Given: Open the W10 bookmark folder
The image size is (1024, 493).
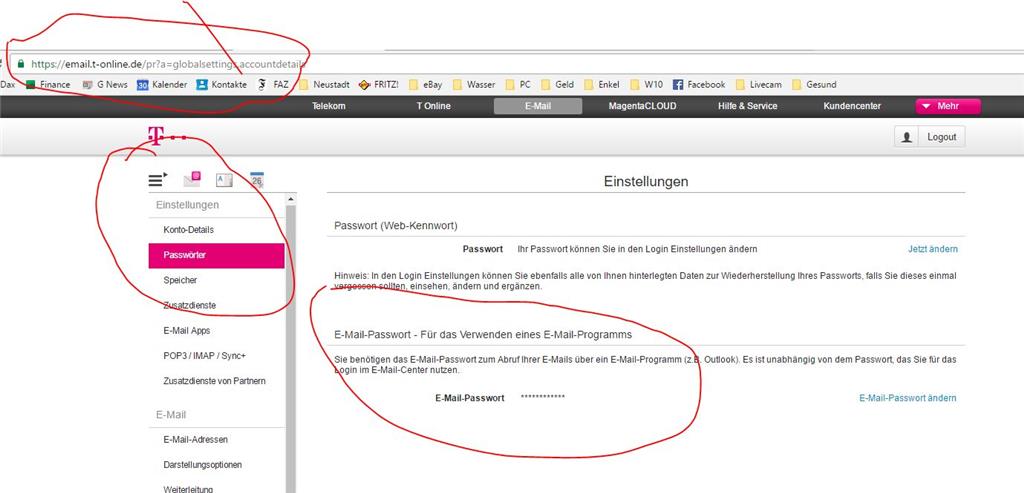Looking at the screenshot, I should [x=647, y=84].
